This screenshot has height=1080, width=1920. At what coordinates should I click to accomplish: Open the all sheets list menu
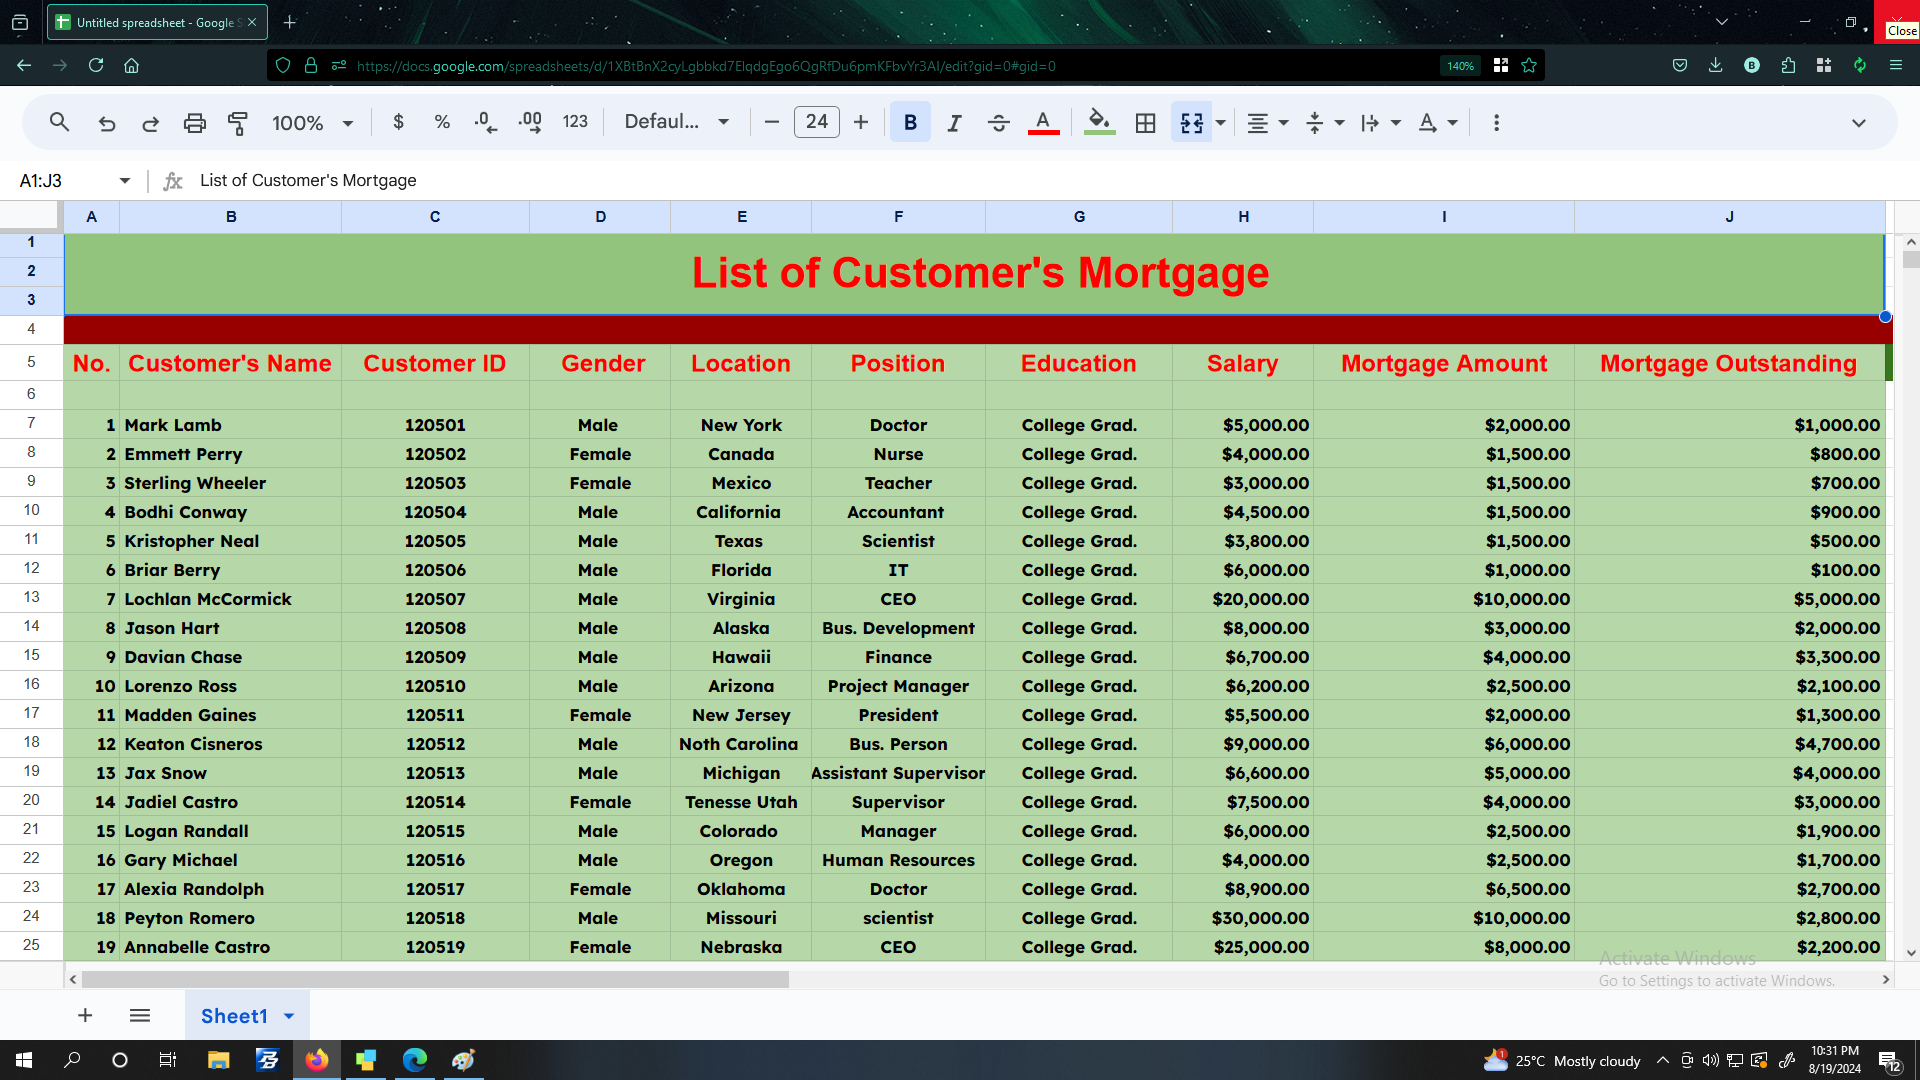click(x=140, y=1016)
